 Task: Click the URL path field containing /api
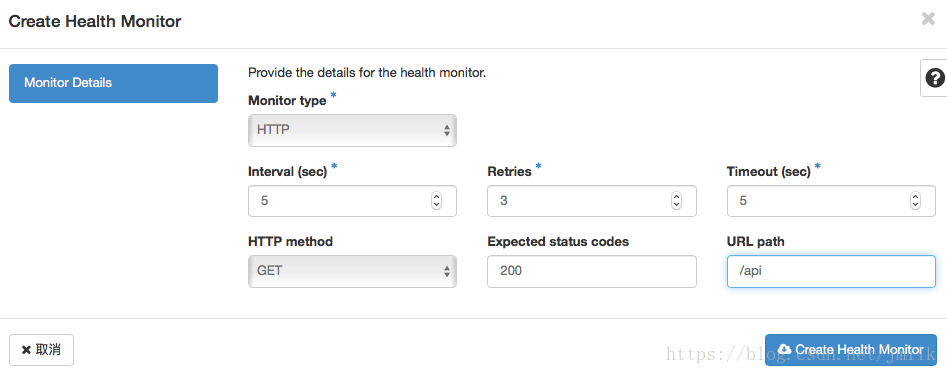point(831,271)
